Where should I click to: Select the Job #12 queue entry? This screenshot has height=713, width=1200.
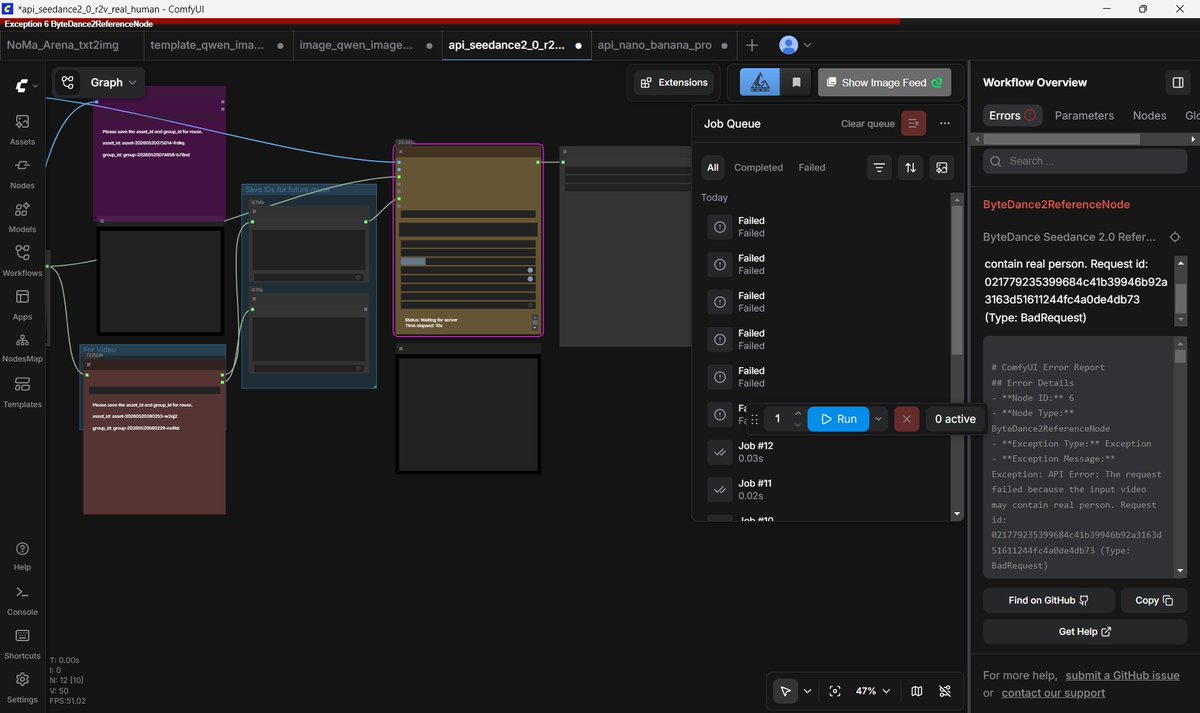(x=827, y=452)
